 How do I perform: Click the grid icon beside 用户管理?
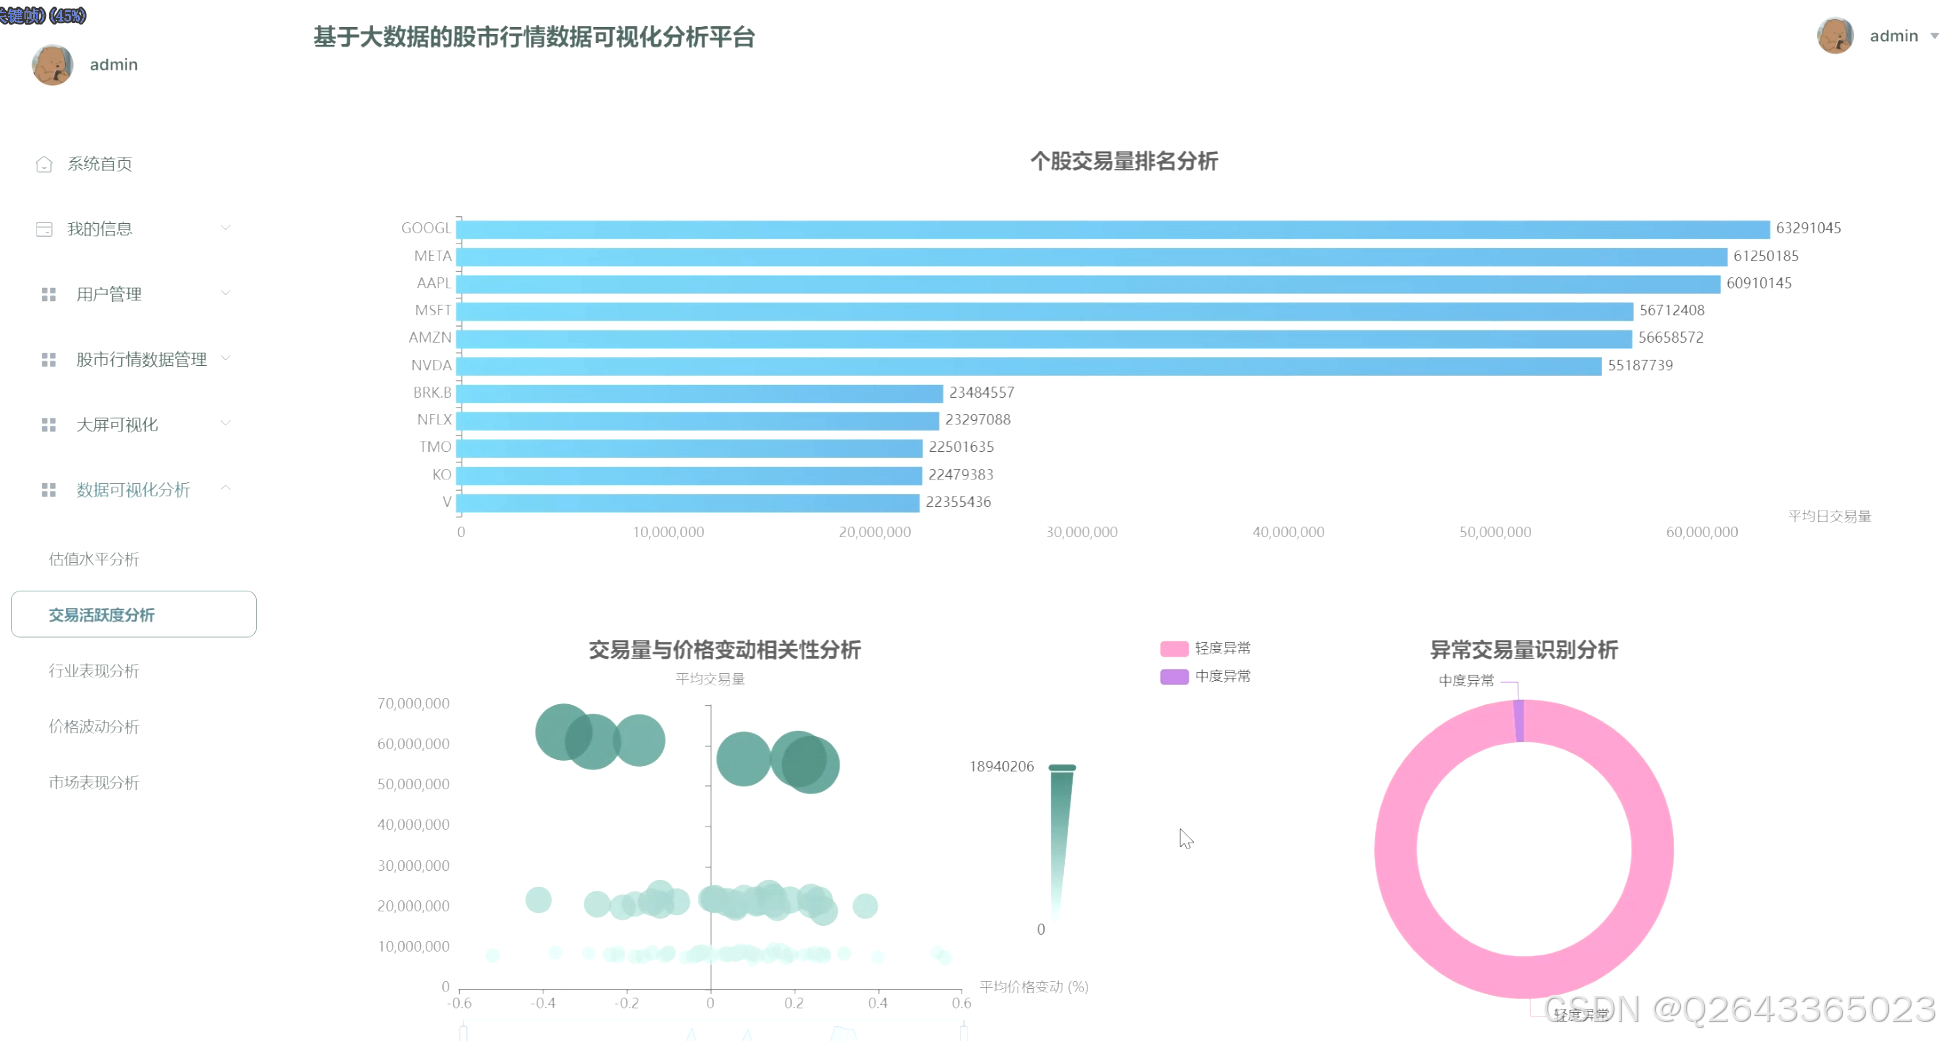(48, 294)
